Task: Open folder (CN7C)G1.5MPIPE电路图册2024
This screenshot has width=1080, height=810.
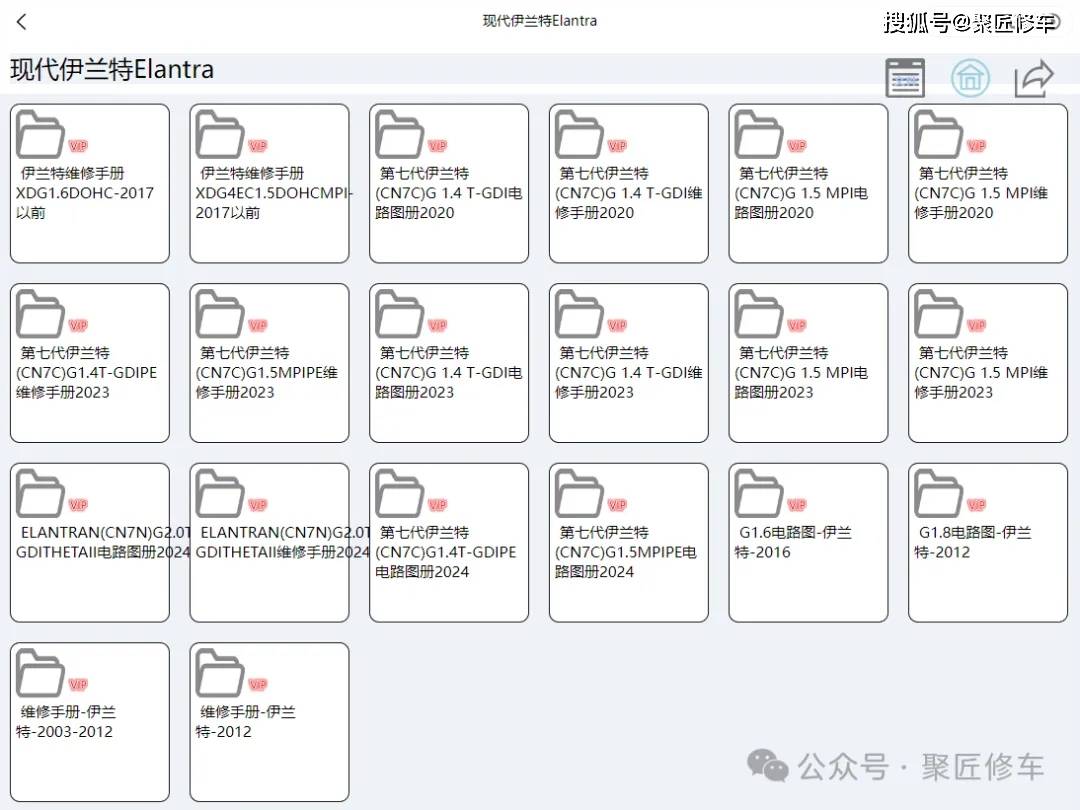Action: point(629,543)
